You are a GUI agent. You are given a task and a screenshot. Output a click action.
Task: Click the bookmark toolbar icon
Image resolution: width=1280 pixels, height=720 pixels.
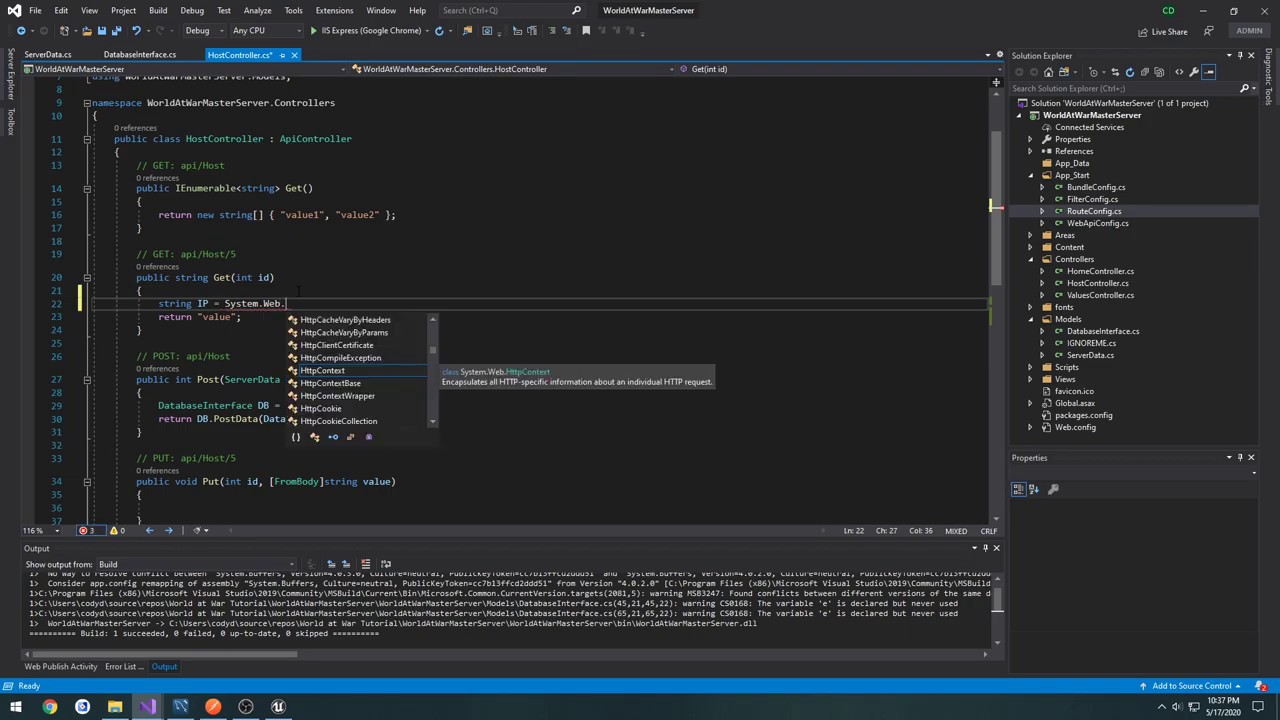coord(586,31)
